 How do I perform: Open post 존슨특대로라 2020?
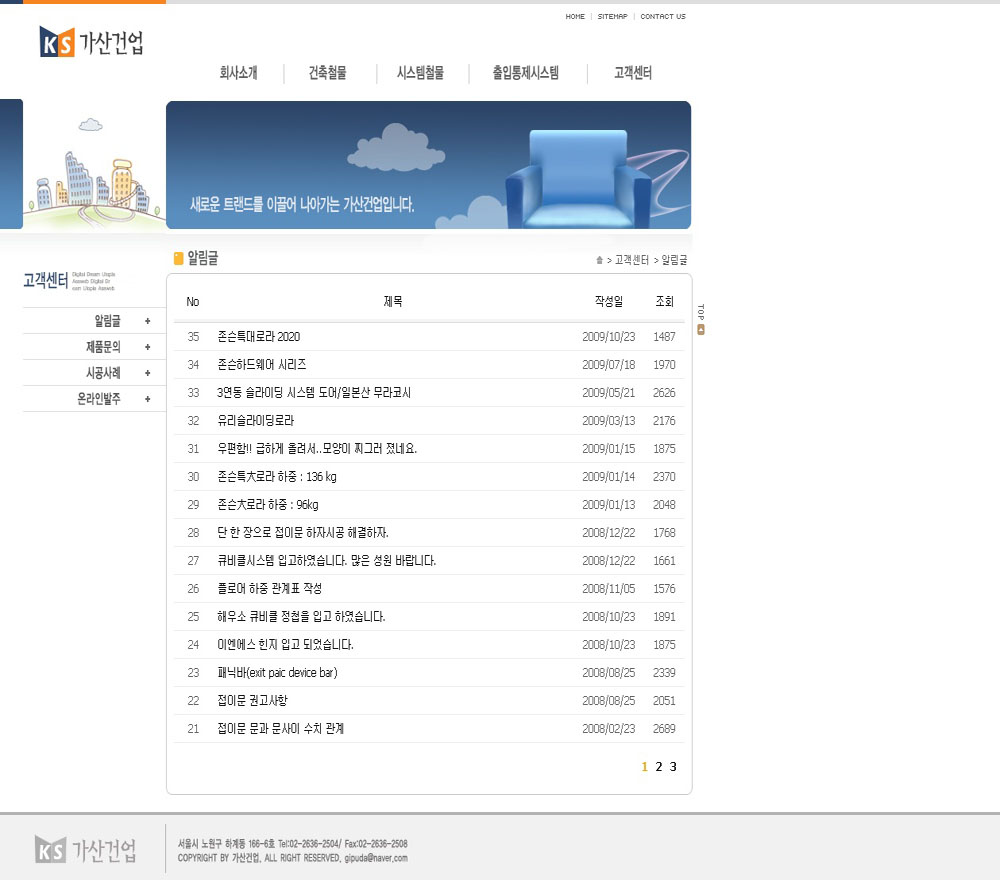258,337
